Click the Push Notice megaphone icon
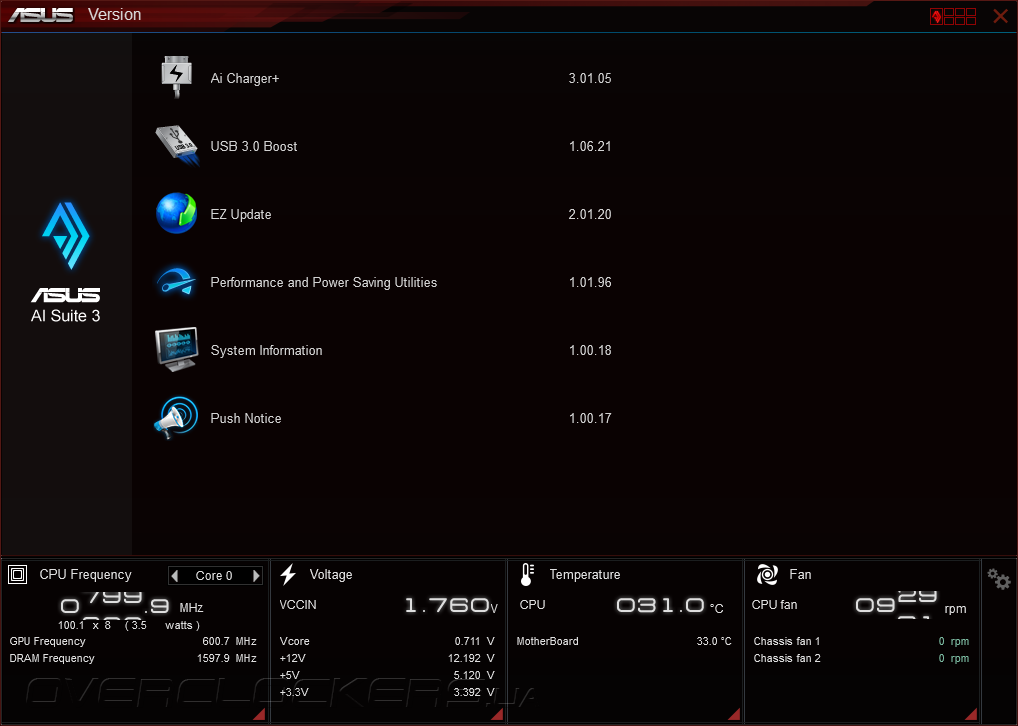The width and height of the screenshot is (1018, 726). (x=176, y=418)
